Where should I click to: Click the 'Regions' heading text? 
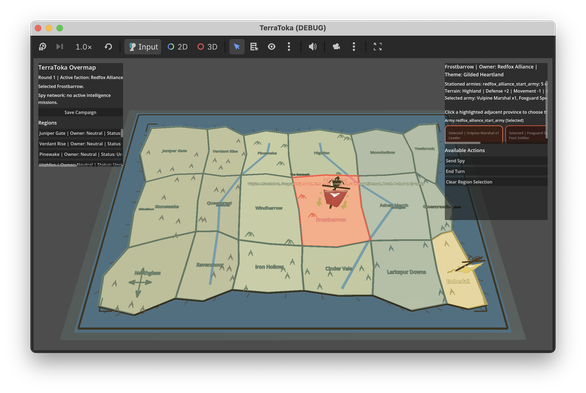coord(47,123)
